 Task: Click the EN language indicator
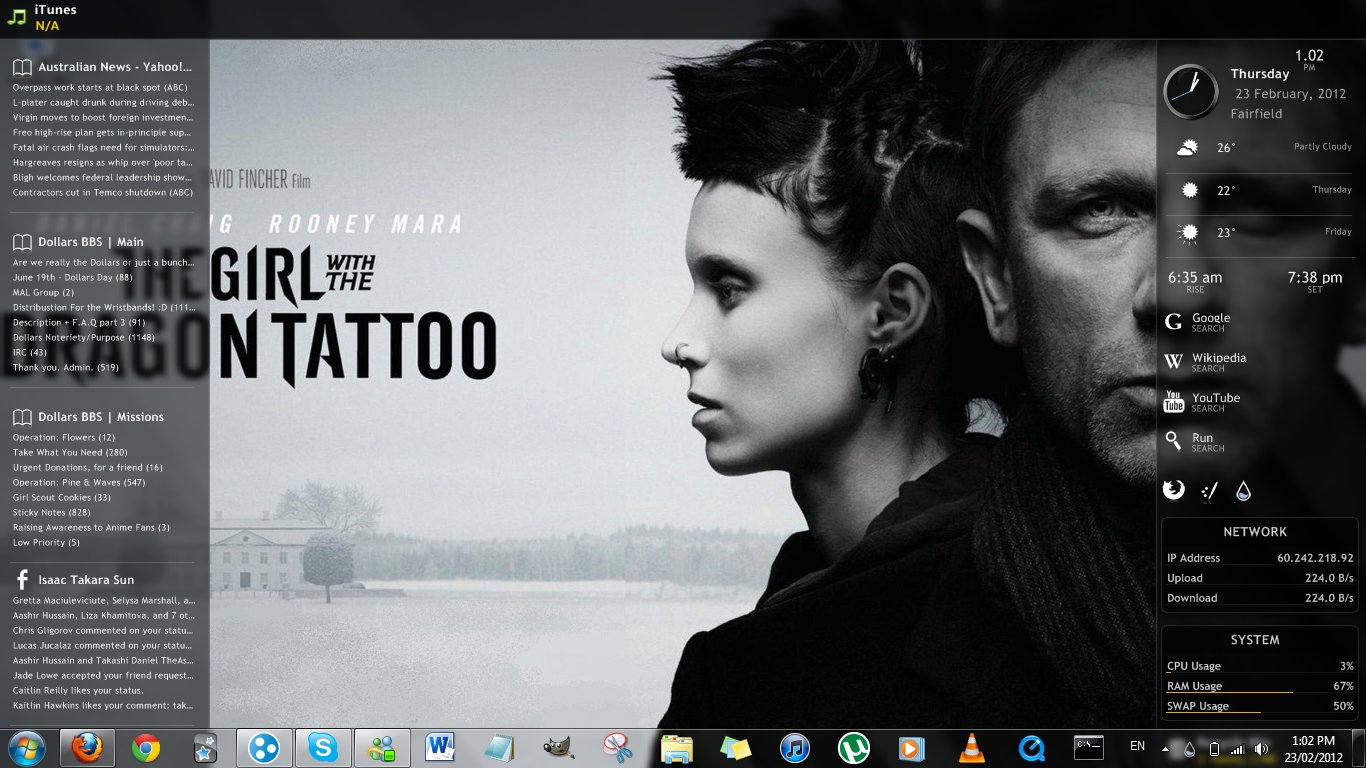coord(1137,746)
